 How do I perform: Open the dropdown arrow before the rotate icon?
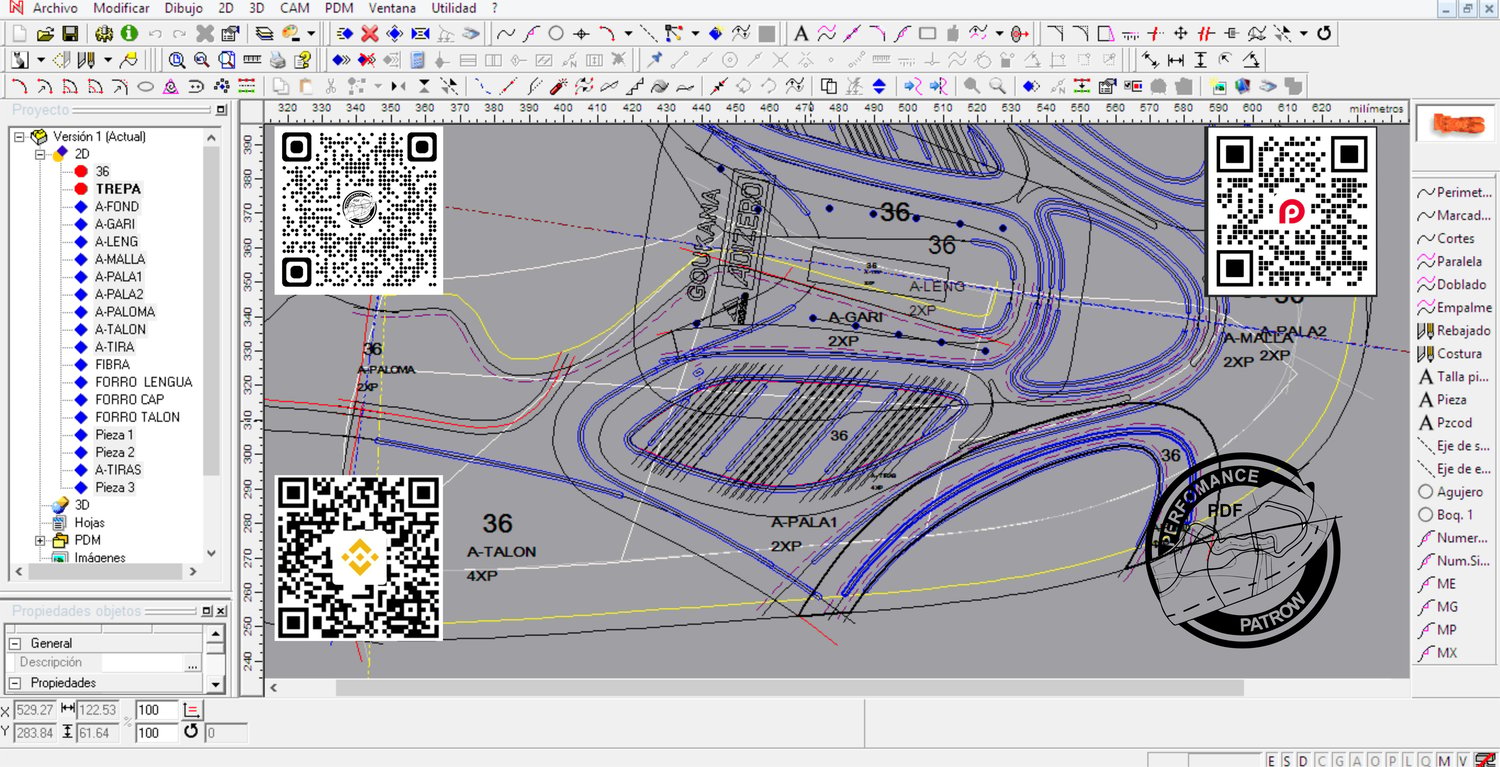click(1304, 34)
